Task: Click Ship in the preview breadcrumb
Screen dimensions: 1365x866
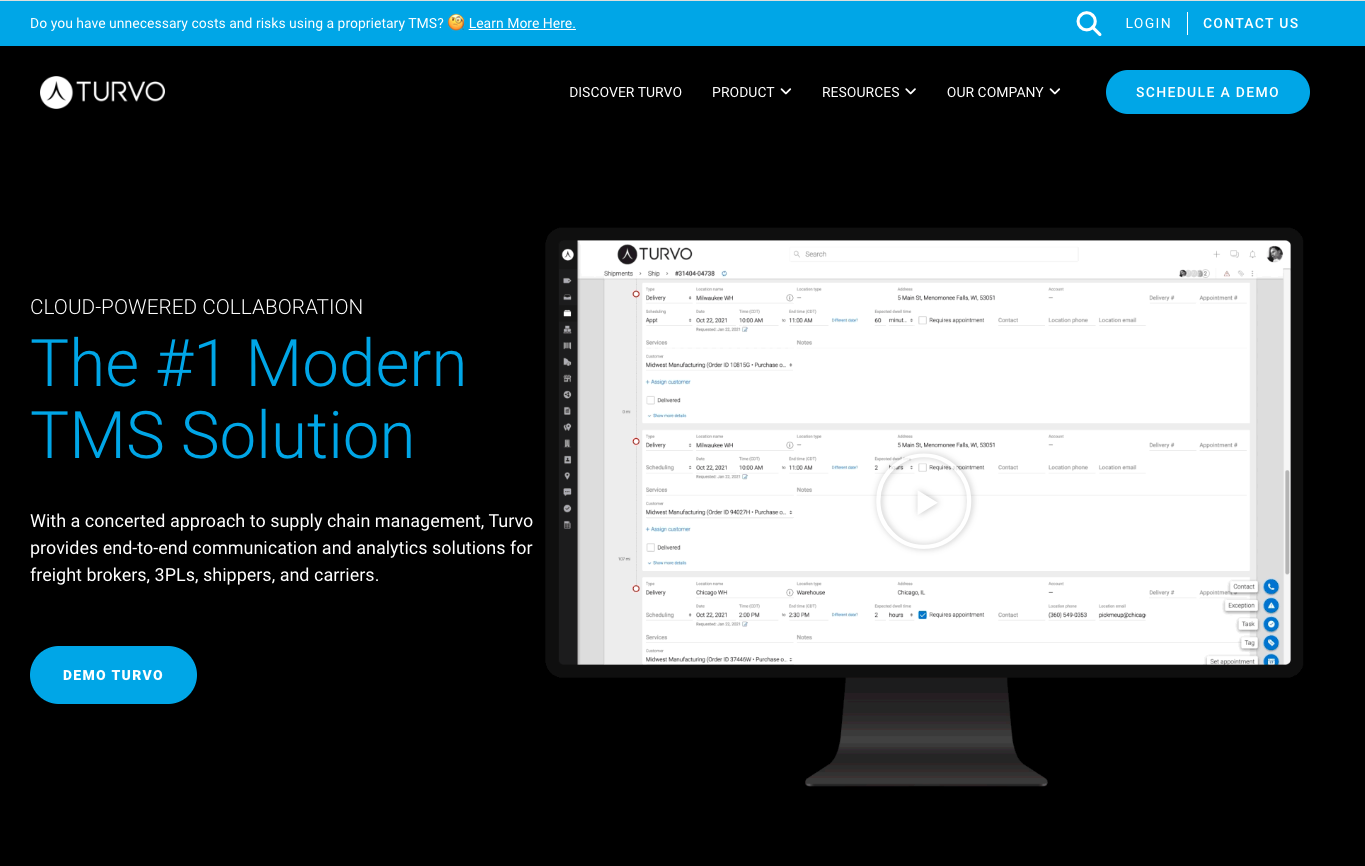Action: tap(654, 273)
